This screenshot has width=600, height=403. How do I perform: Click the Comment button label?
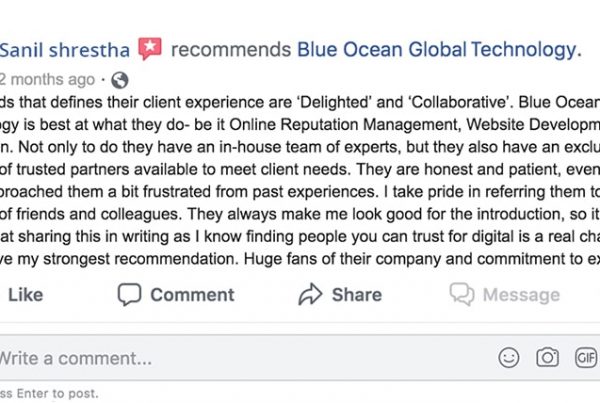[x=192, y=295]
